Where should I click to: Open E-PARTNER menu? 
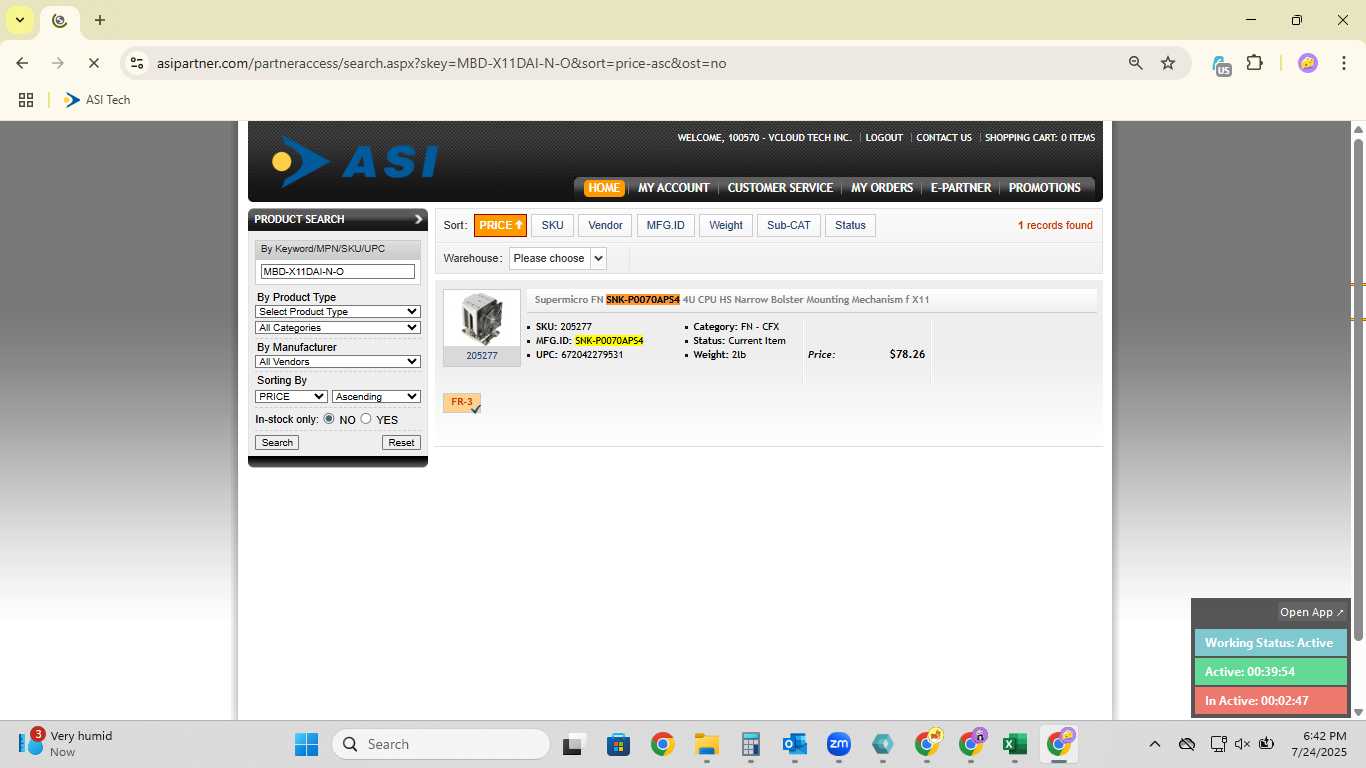click(961, 187)
